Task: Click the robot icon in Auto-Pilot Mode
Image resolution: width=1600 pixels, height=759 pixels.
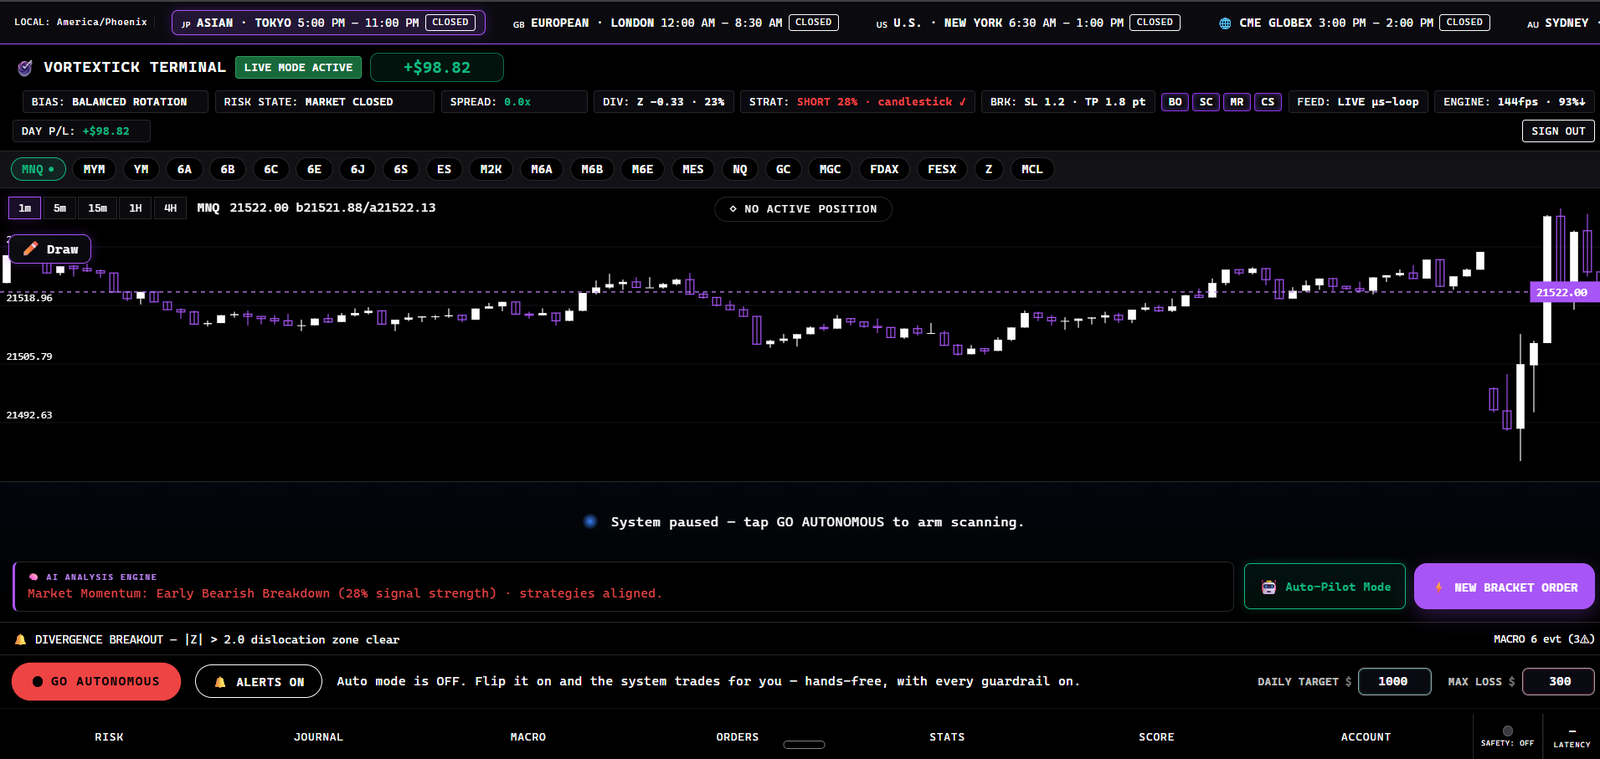Action: point(1268,587)
